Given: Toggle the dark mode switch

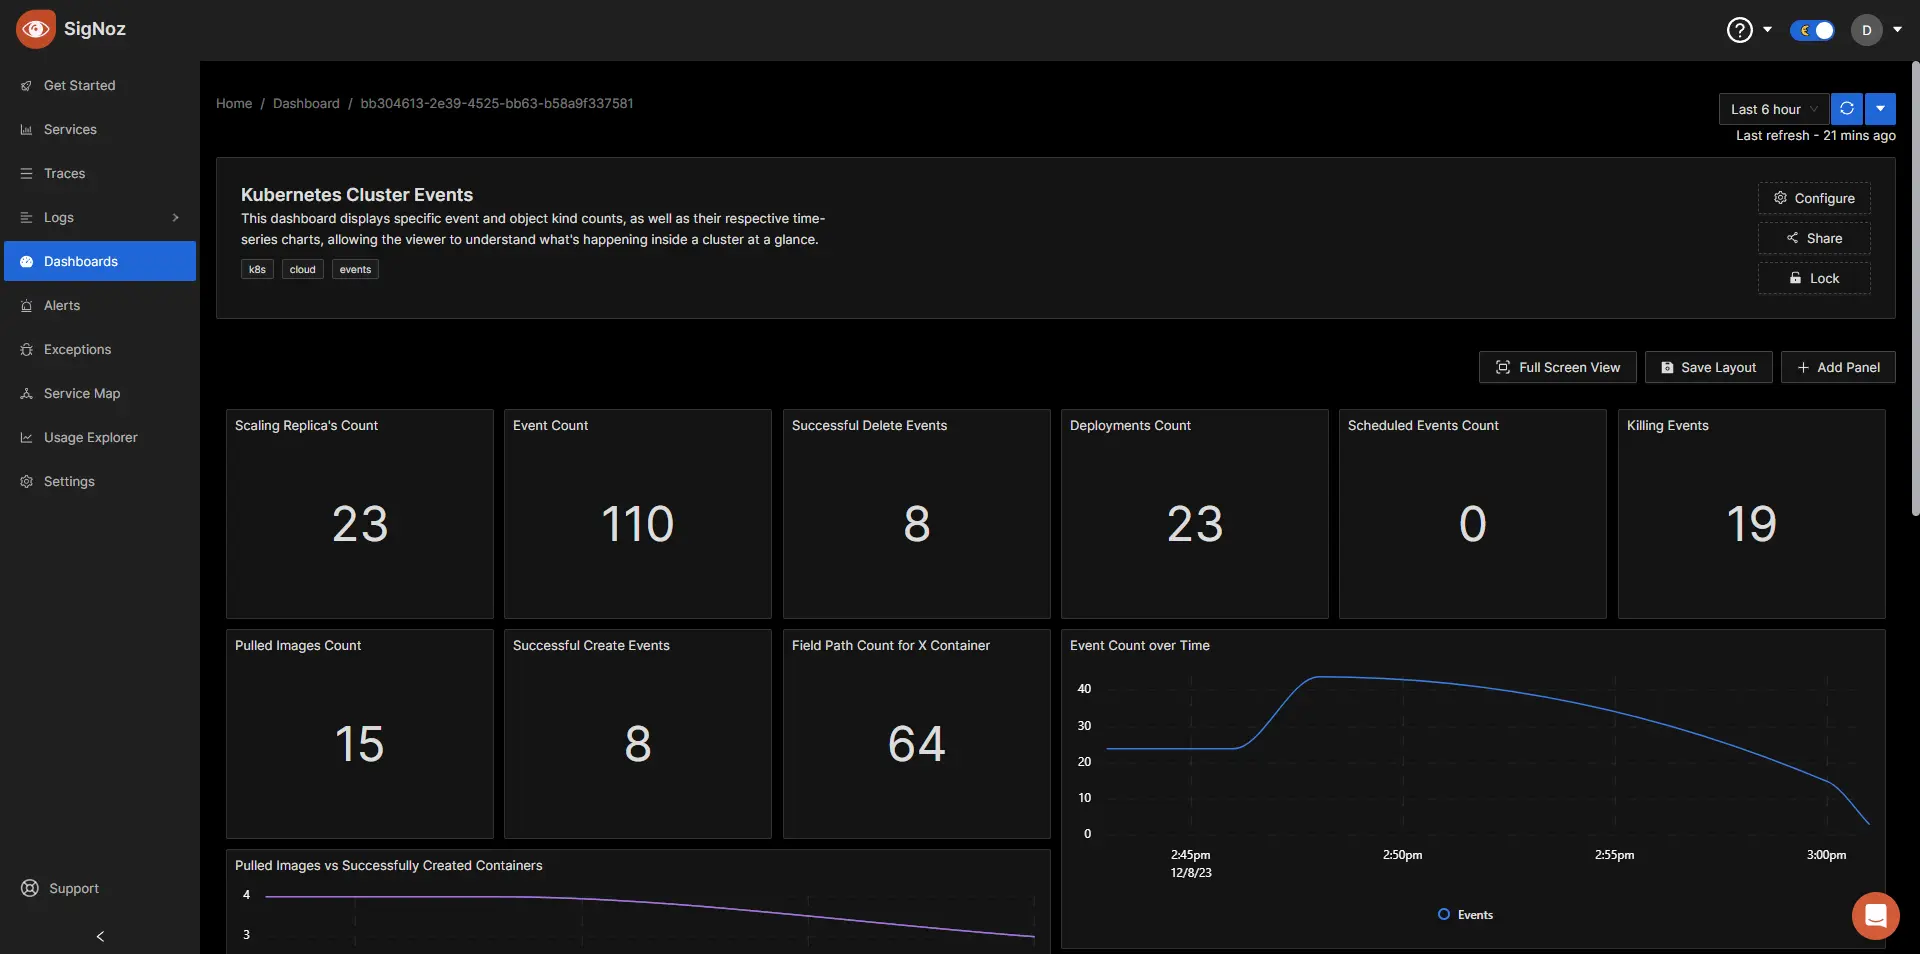Looking at the screenshot, I should [x=1813, y=30].
